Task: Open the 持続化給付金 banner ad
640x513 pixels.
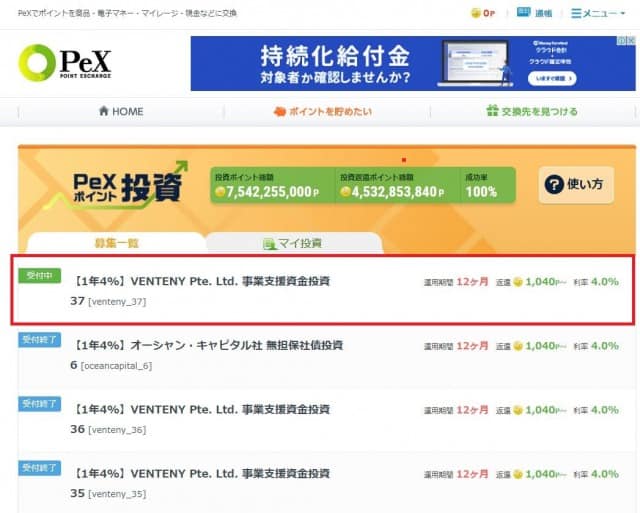Action: pyautogui.click(x=413, y=63)
